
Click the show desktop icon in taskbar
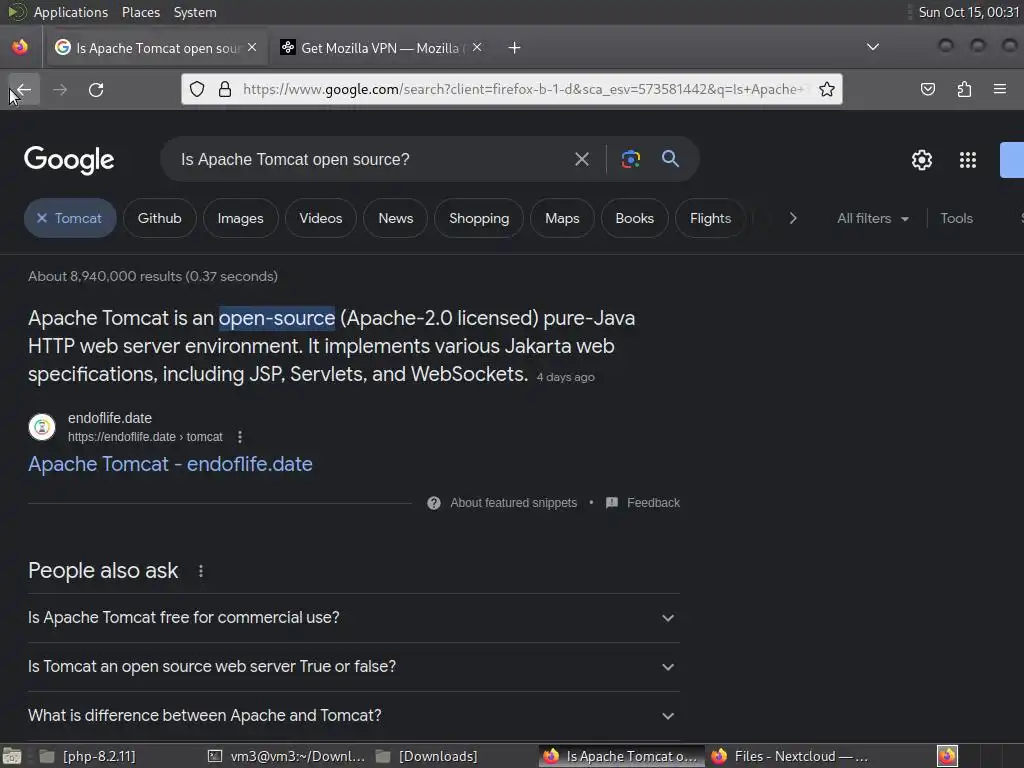12,756
